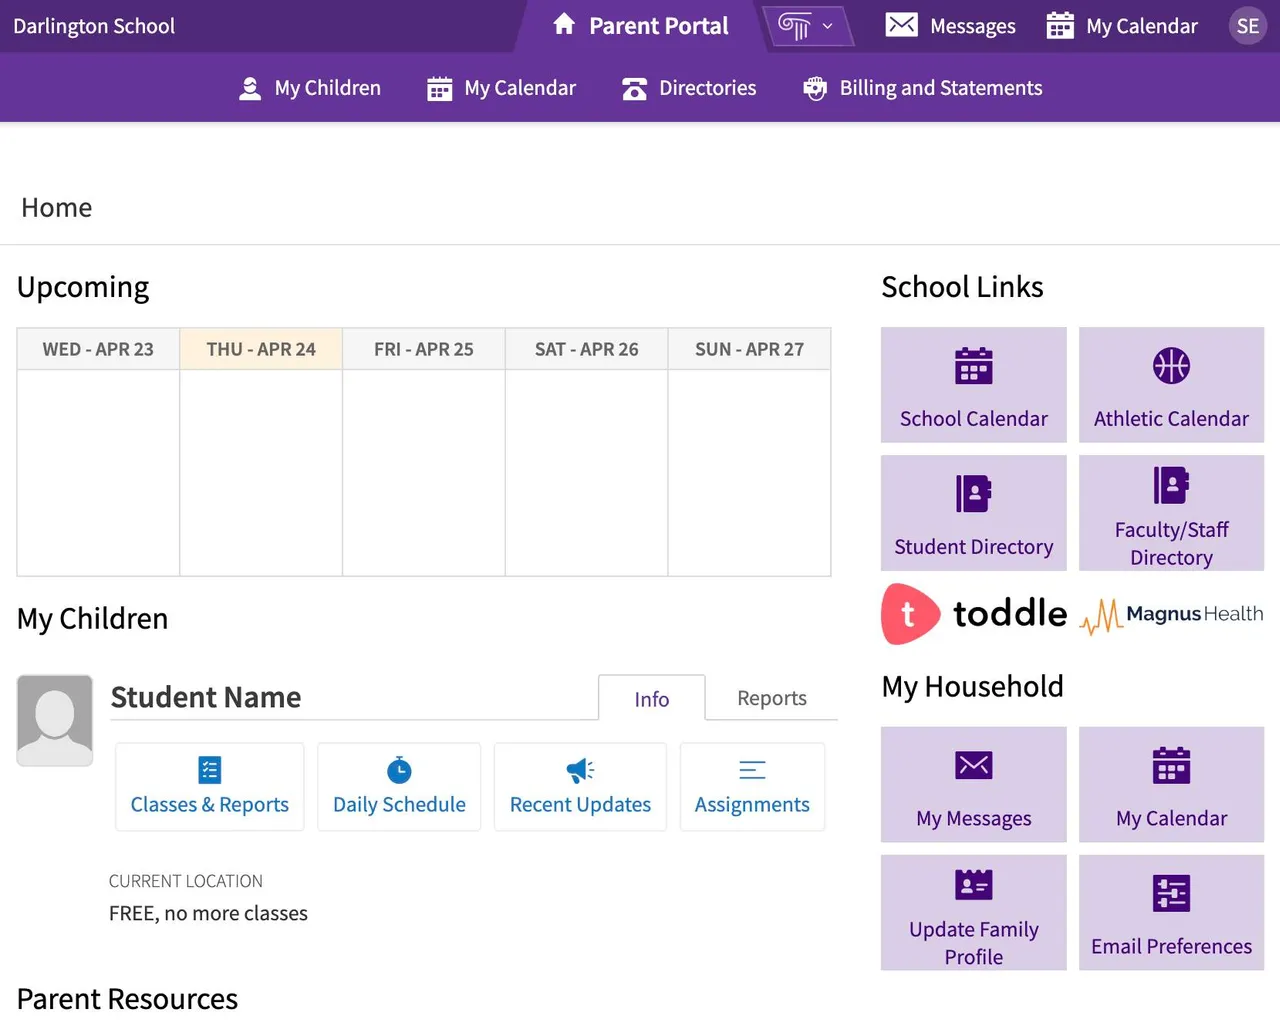Select the THU - APR 24 column header
This screenshot has height=1026, width=1280.
tap(261, 349)
